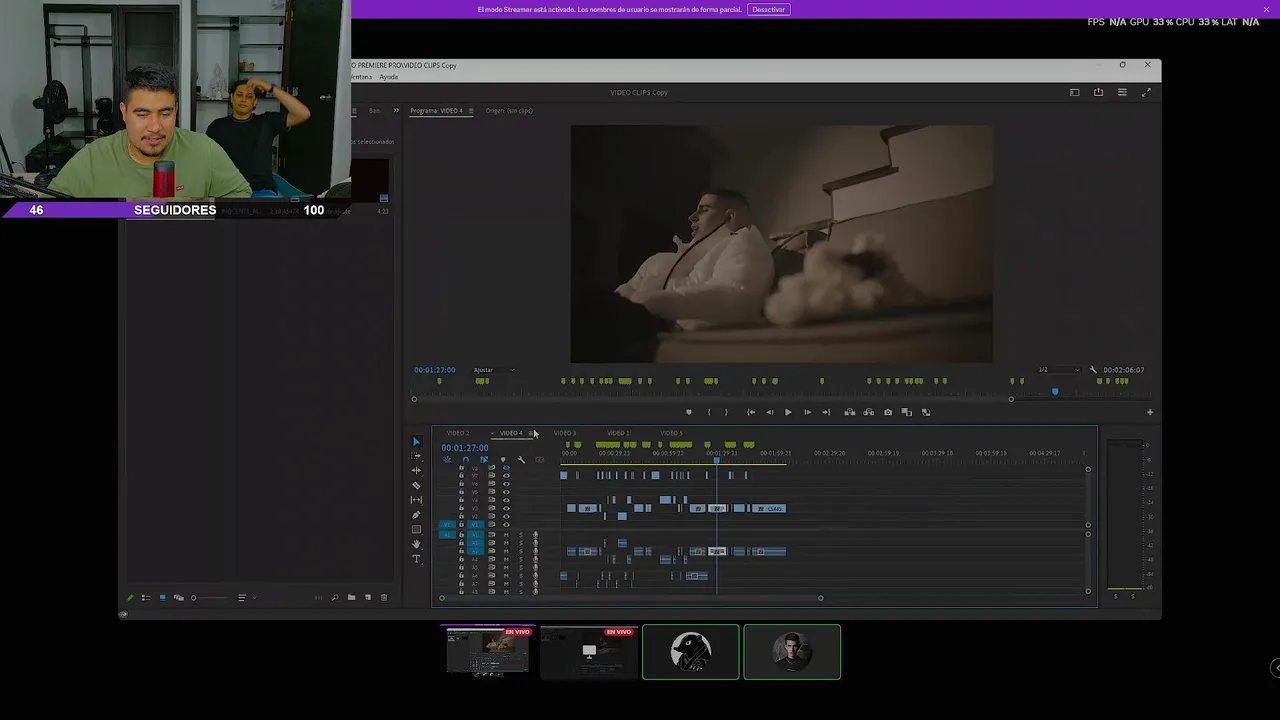Open second EN VIVO stream thumbnail
The image size is (1280, 720).
coord(589,652)
